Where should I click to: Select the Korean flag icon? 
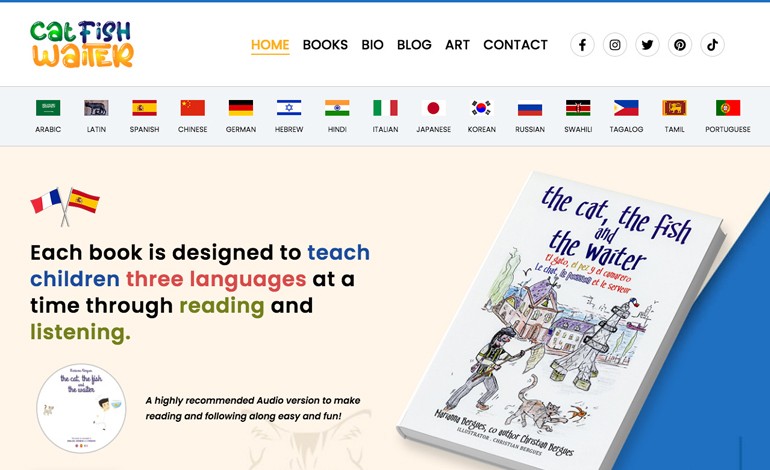(482, 108)
